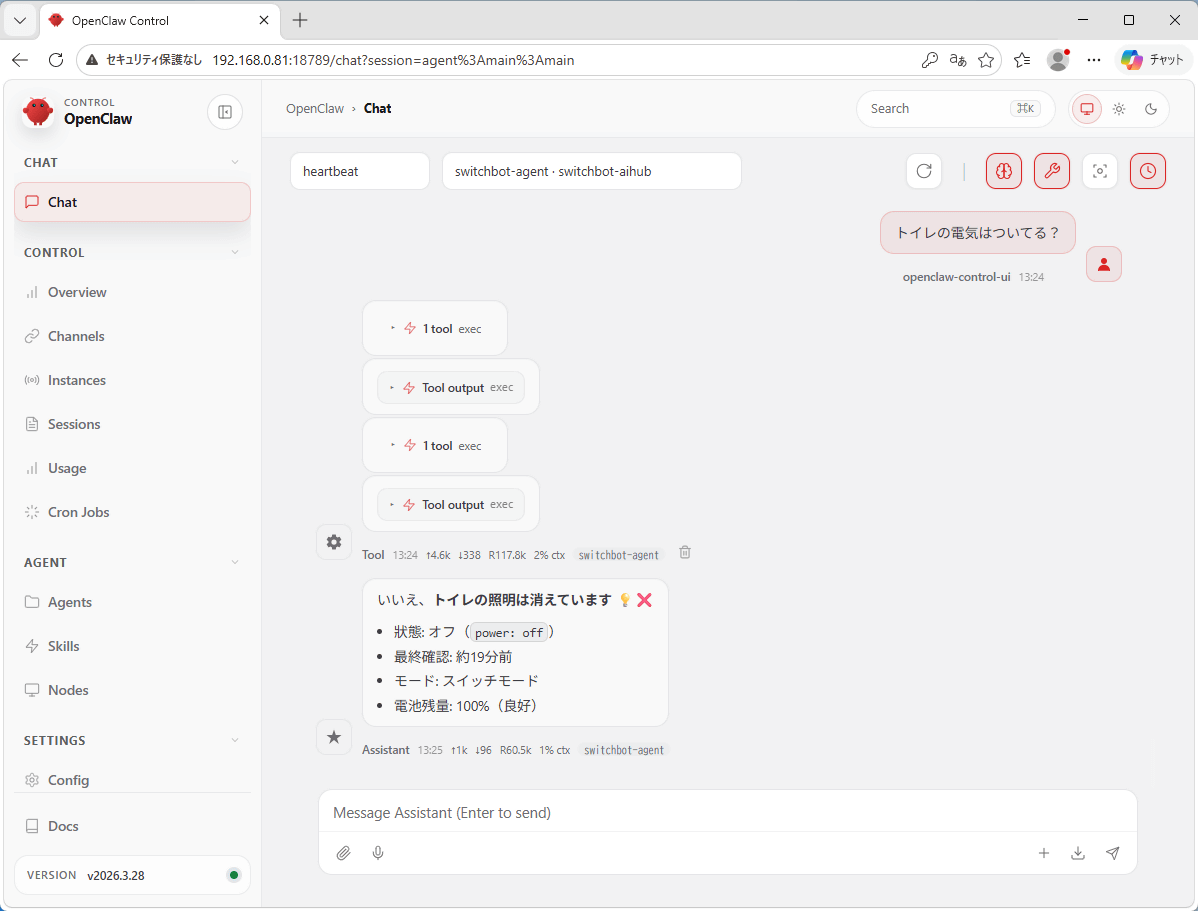Viewport: 1198px width, 911px height.
Task: Open the Nodes page
Action: click(132, 690)
